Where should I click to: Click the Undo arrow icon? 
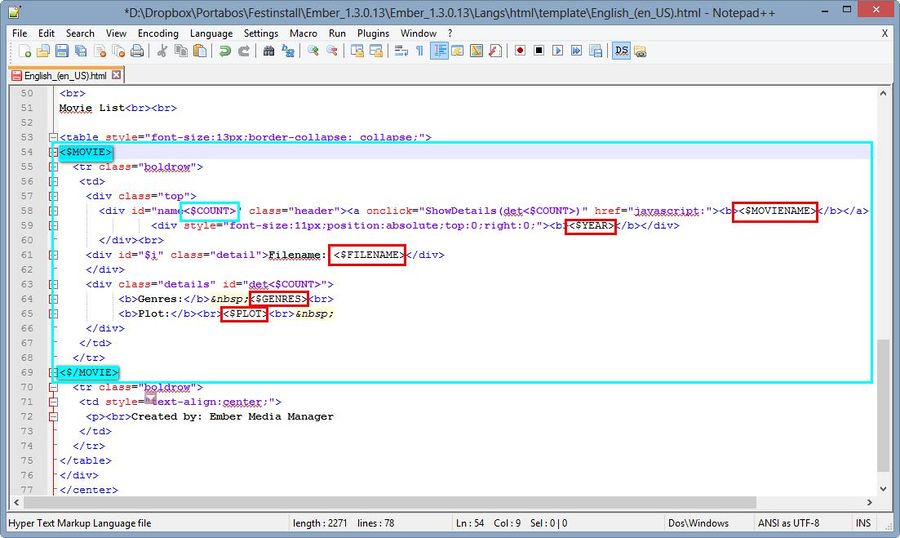coord(225,51)
